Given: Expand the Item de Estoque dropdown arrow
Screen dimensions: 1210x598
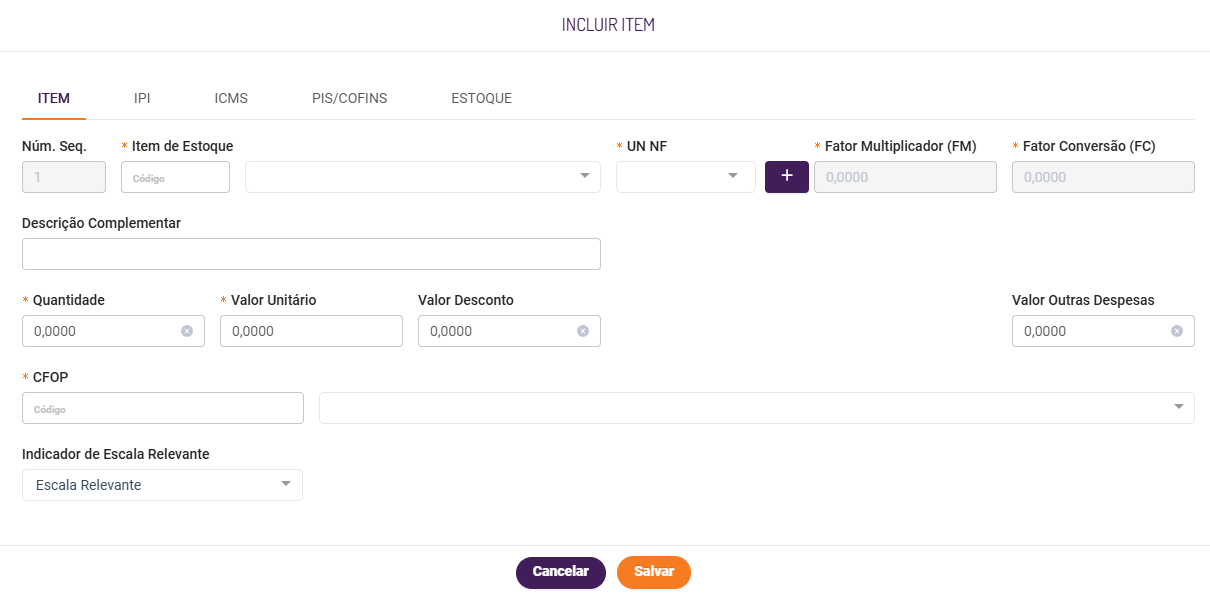Looking at the screenshot, I should (x=585, y=176).
